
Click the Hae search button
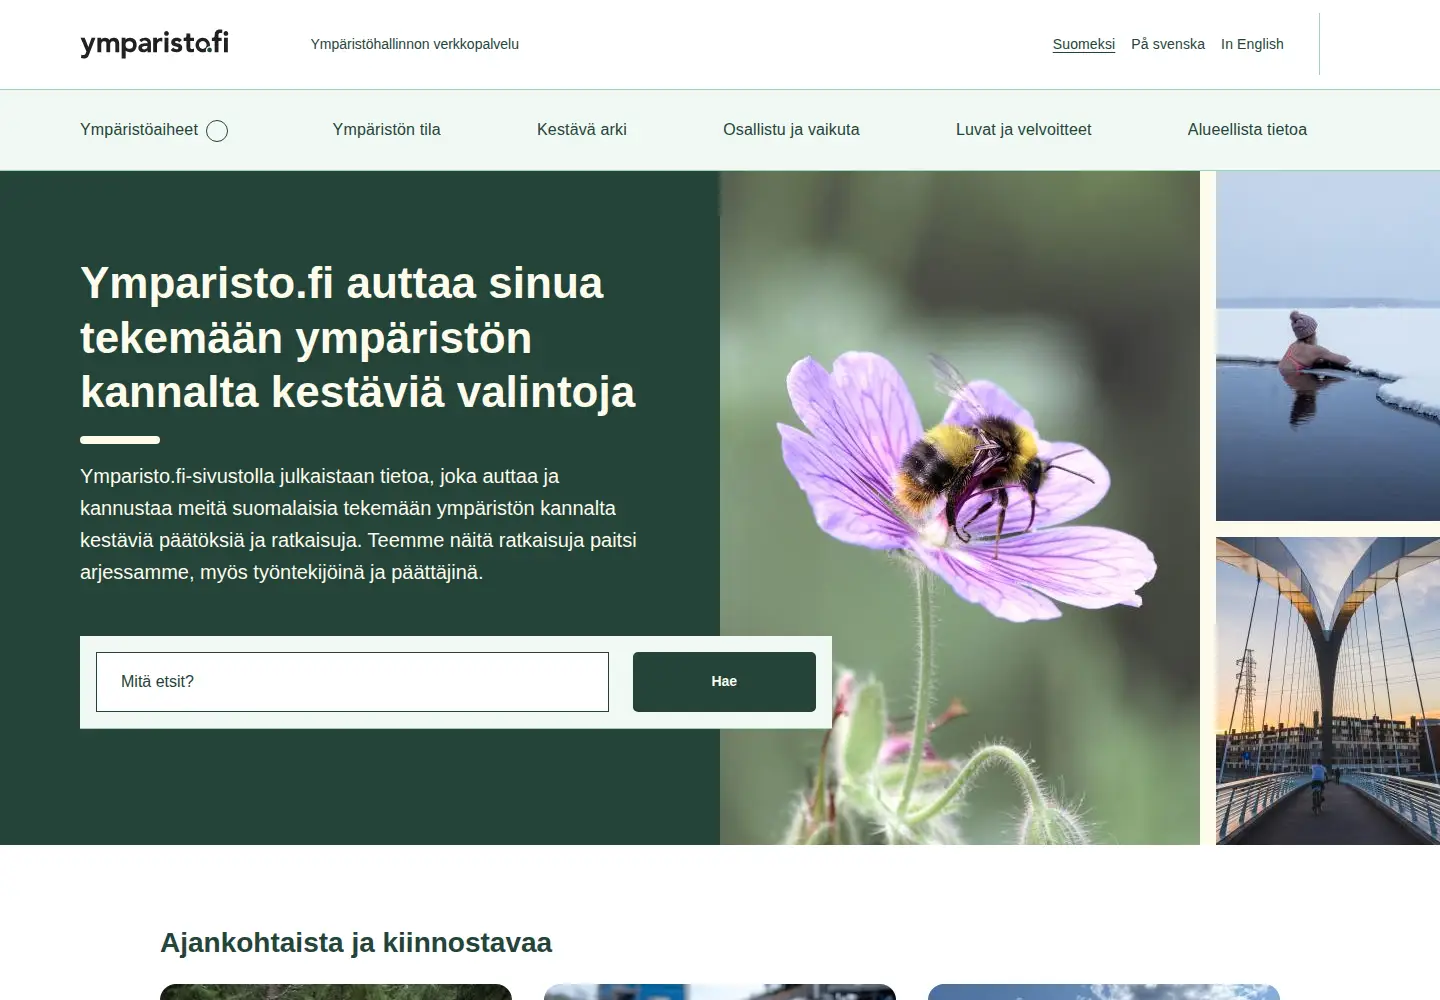[x=724, y=682]
